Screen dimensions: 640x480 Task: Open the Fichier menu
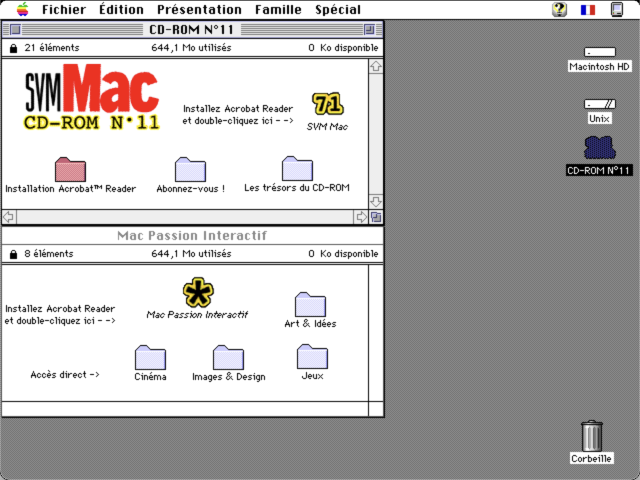tap(64, 9)
